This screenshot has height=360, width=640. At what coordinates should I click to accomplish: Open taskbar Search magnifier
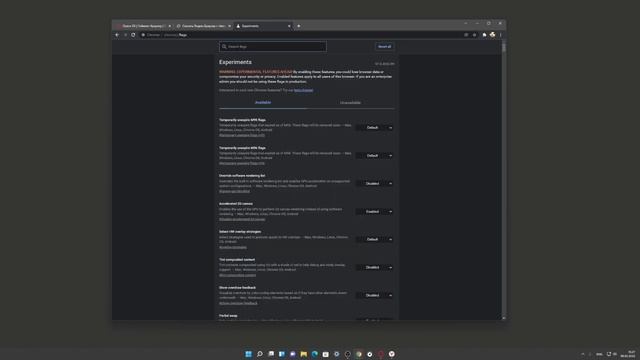[x=260, y=354]
